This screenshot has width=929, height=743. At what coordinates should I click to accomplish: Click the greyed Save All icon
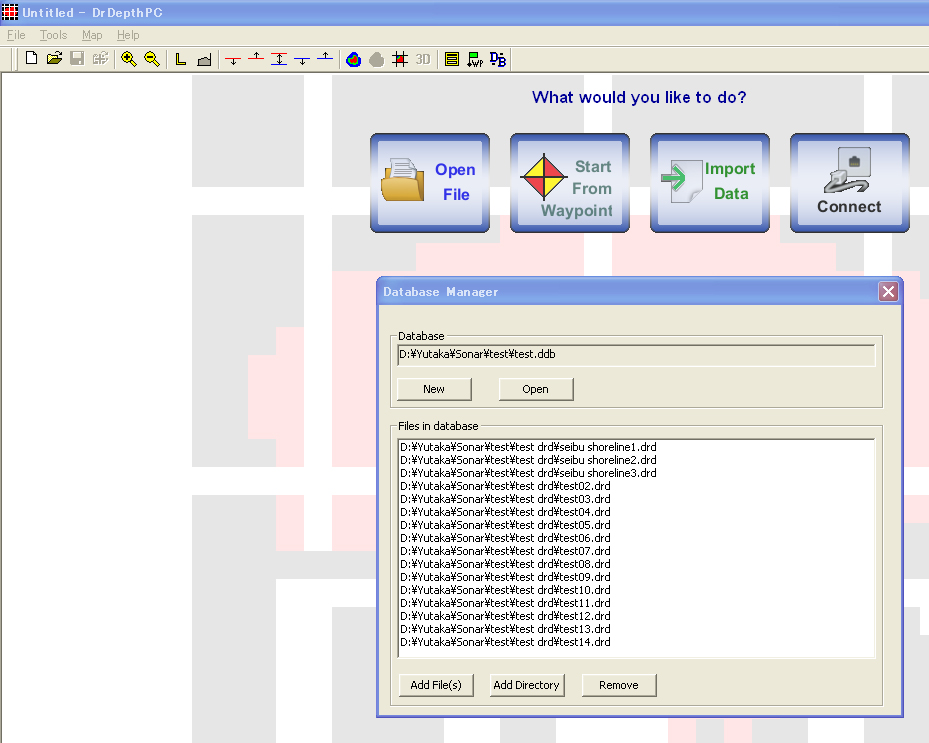tap(100, 59)
